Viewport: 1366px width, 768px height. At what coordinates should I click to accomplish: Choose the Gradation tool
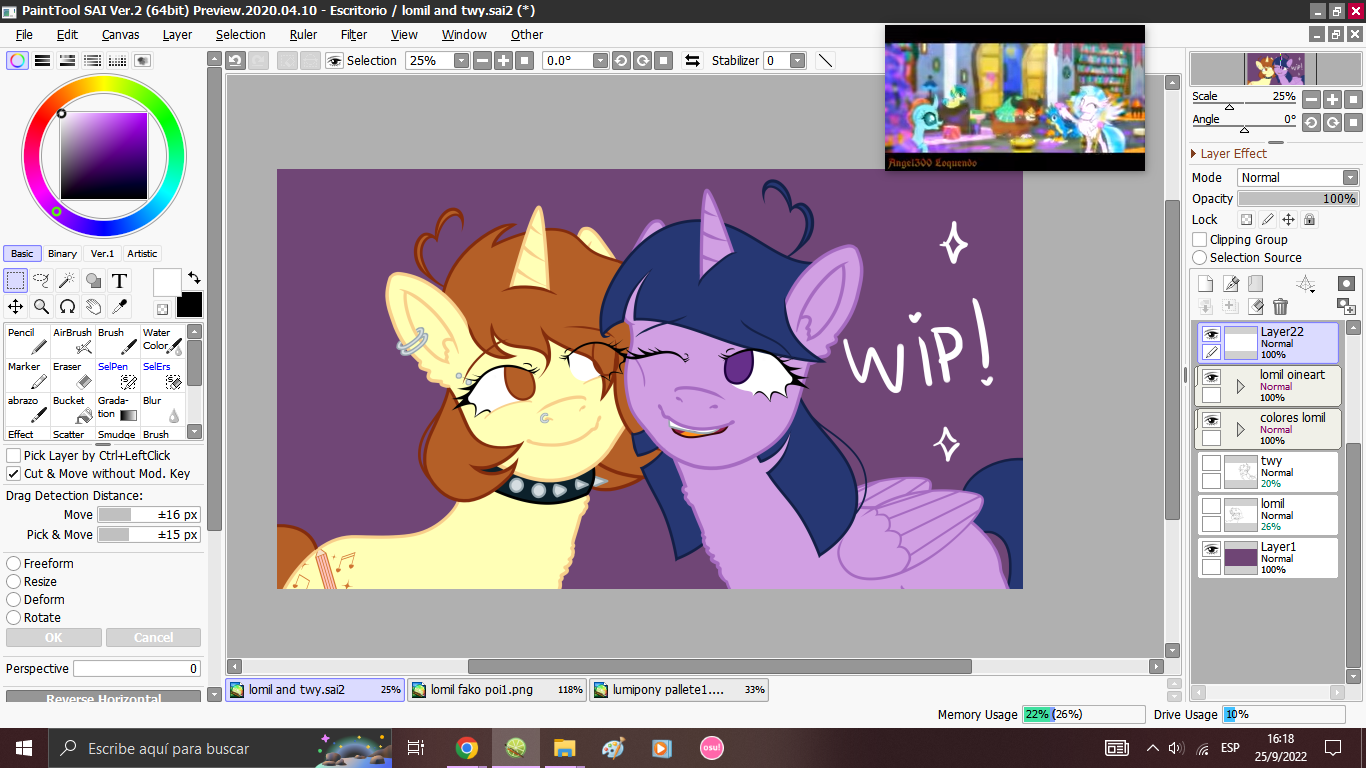(x=117, y=408)
